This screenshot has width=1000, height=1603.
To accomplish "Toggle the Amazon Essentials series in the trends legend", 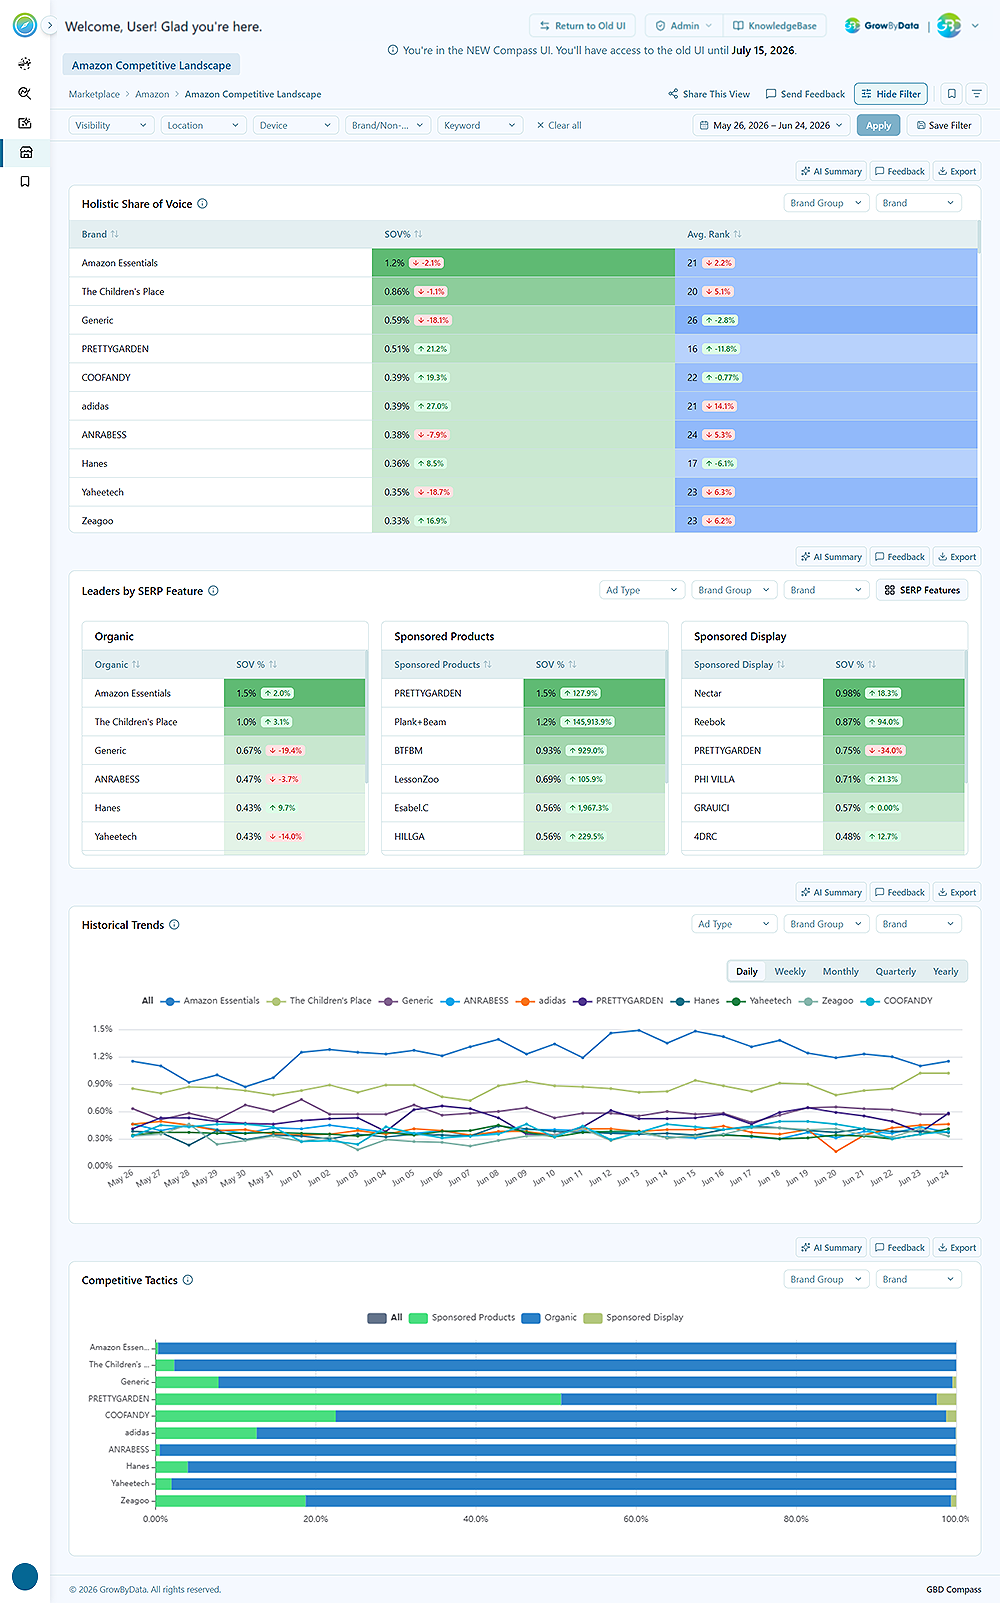I will (x=210, y=1001).
